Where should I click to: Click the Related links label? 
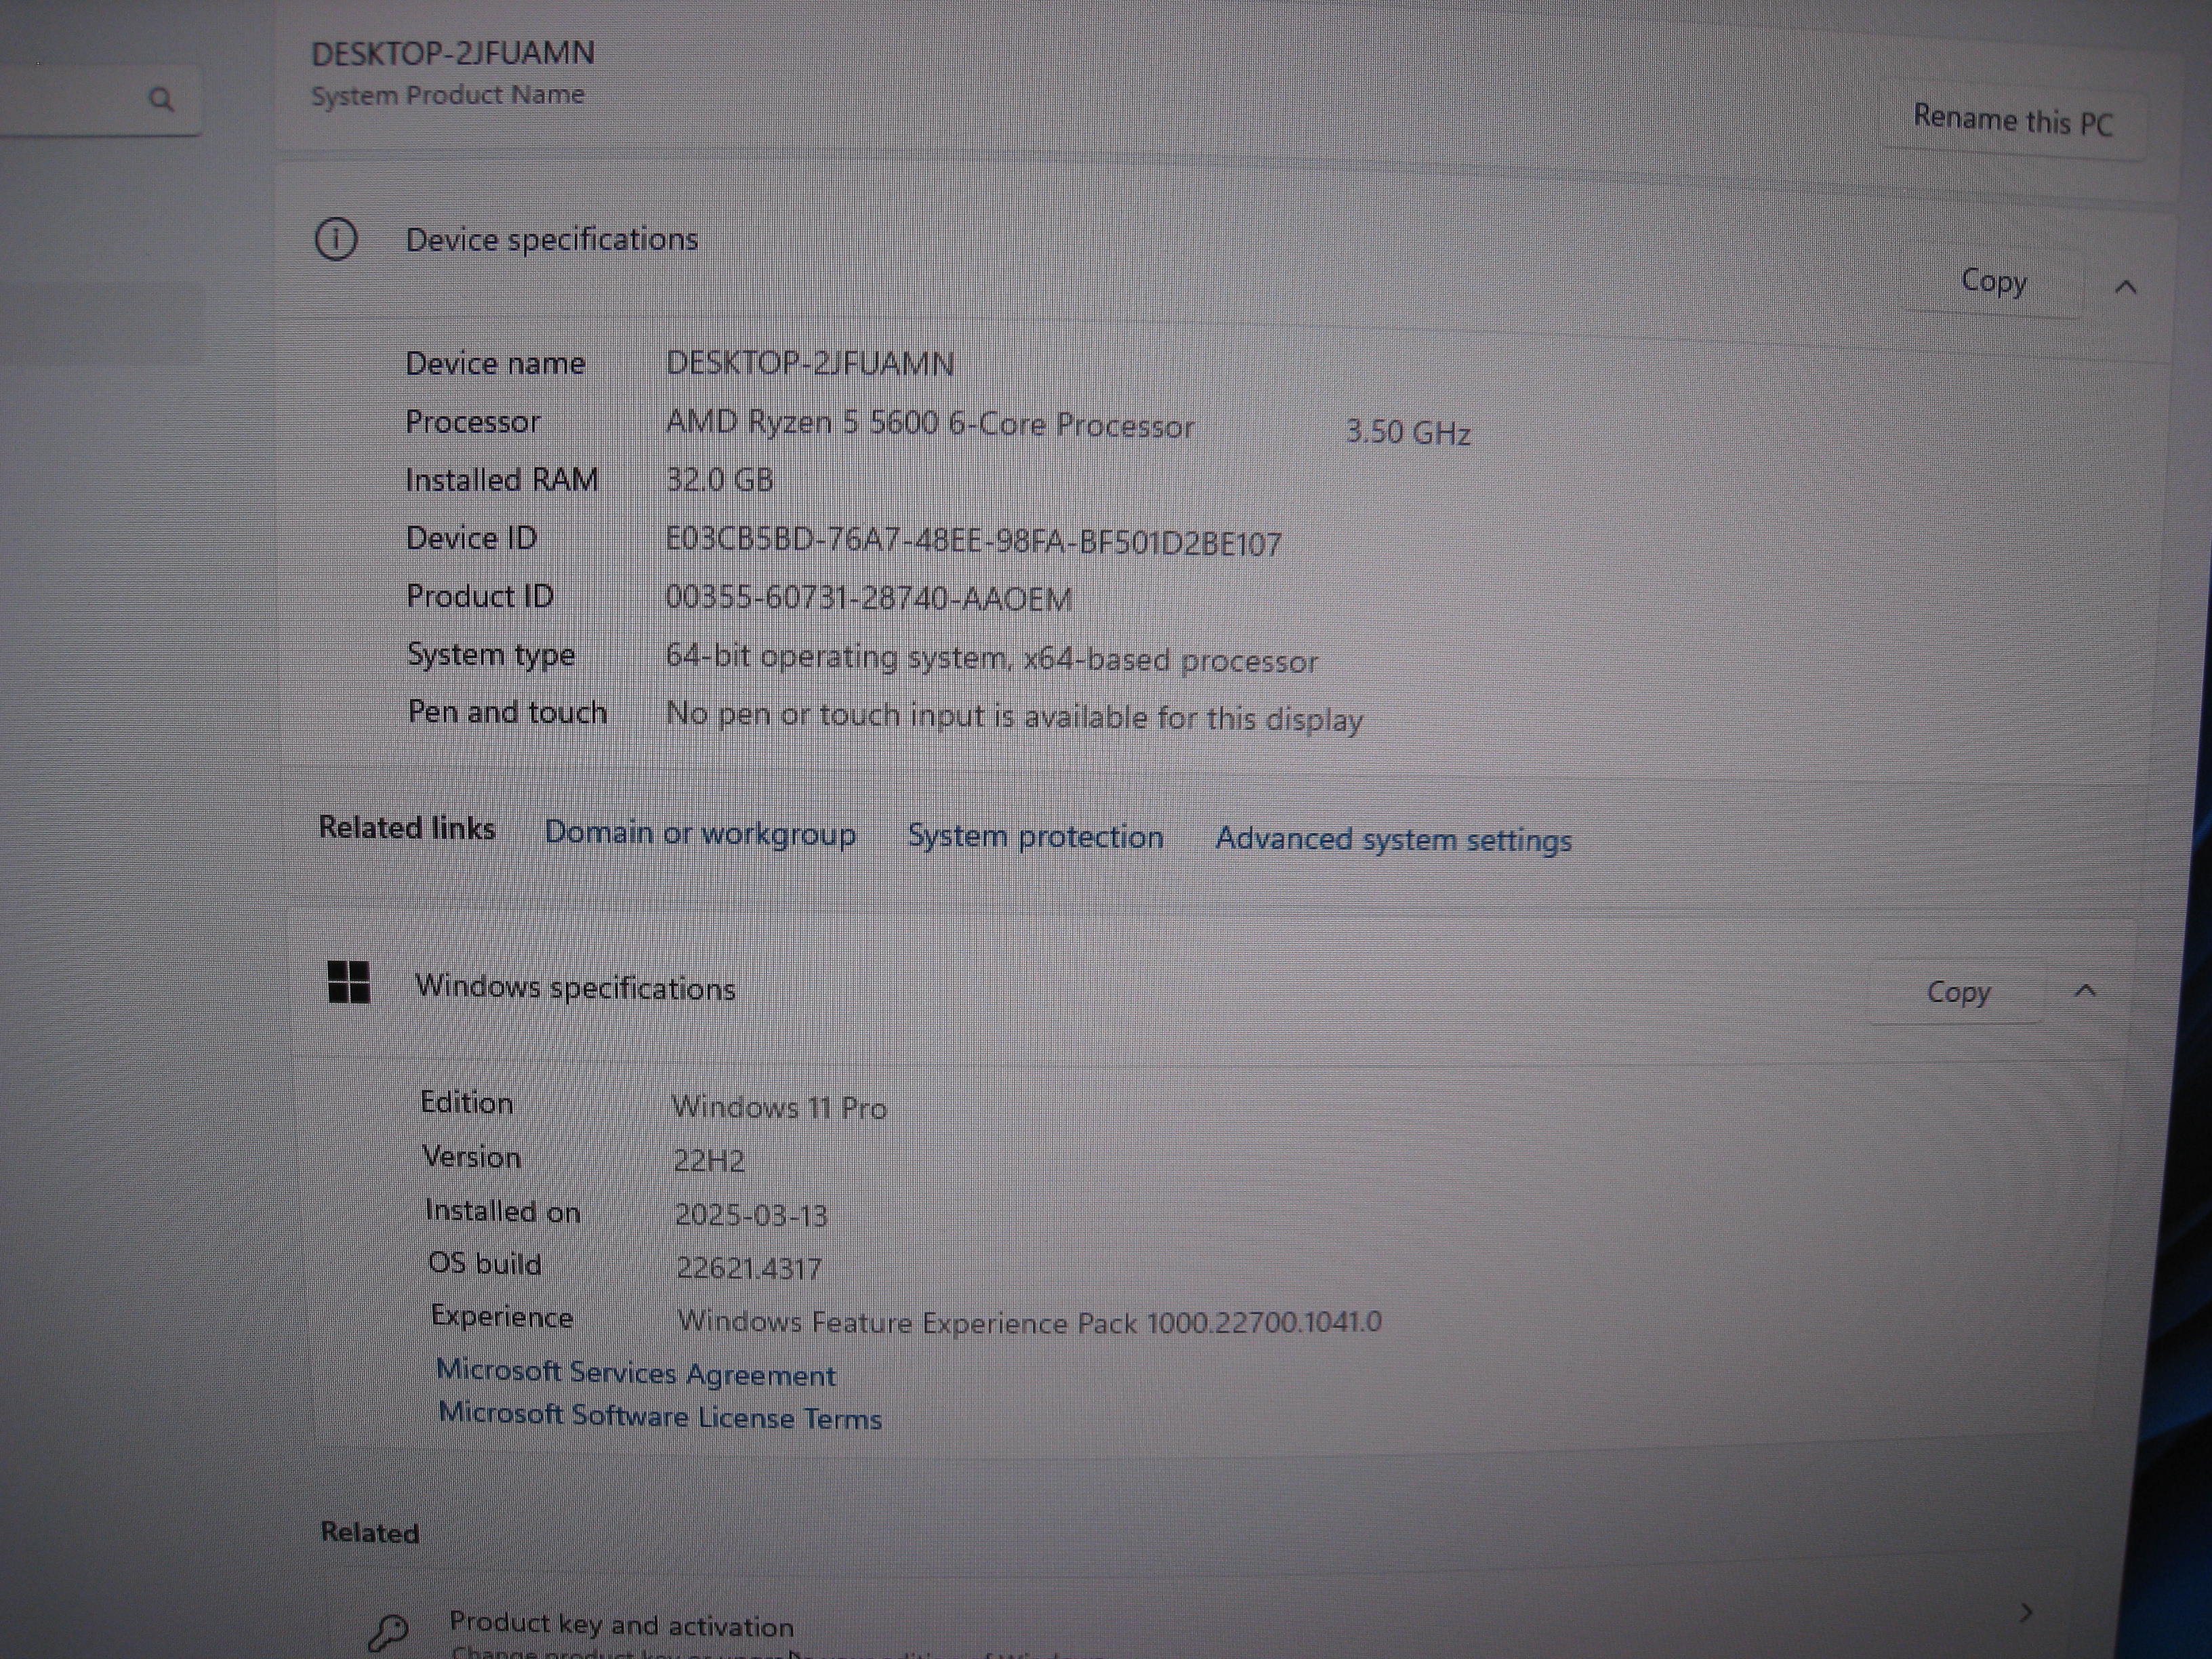(407, 827)
